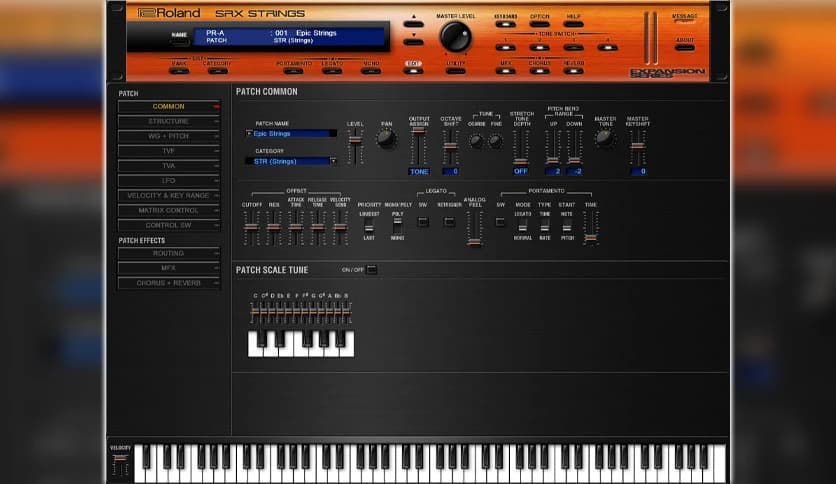This screenshot has width=836, height=484.
Task: Enable the Portamento SW checkbox
Action: pyautogui.click(x=500, y=222)
